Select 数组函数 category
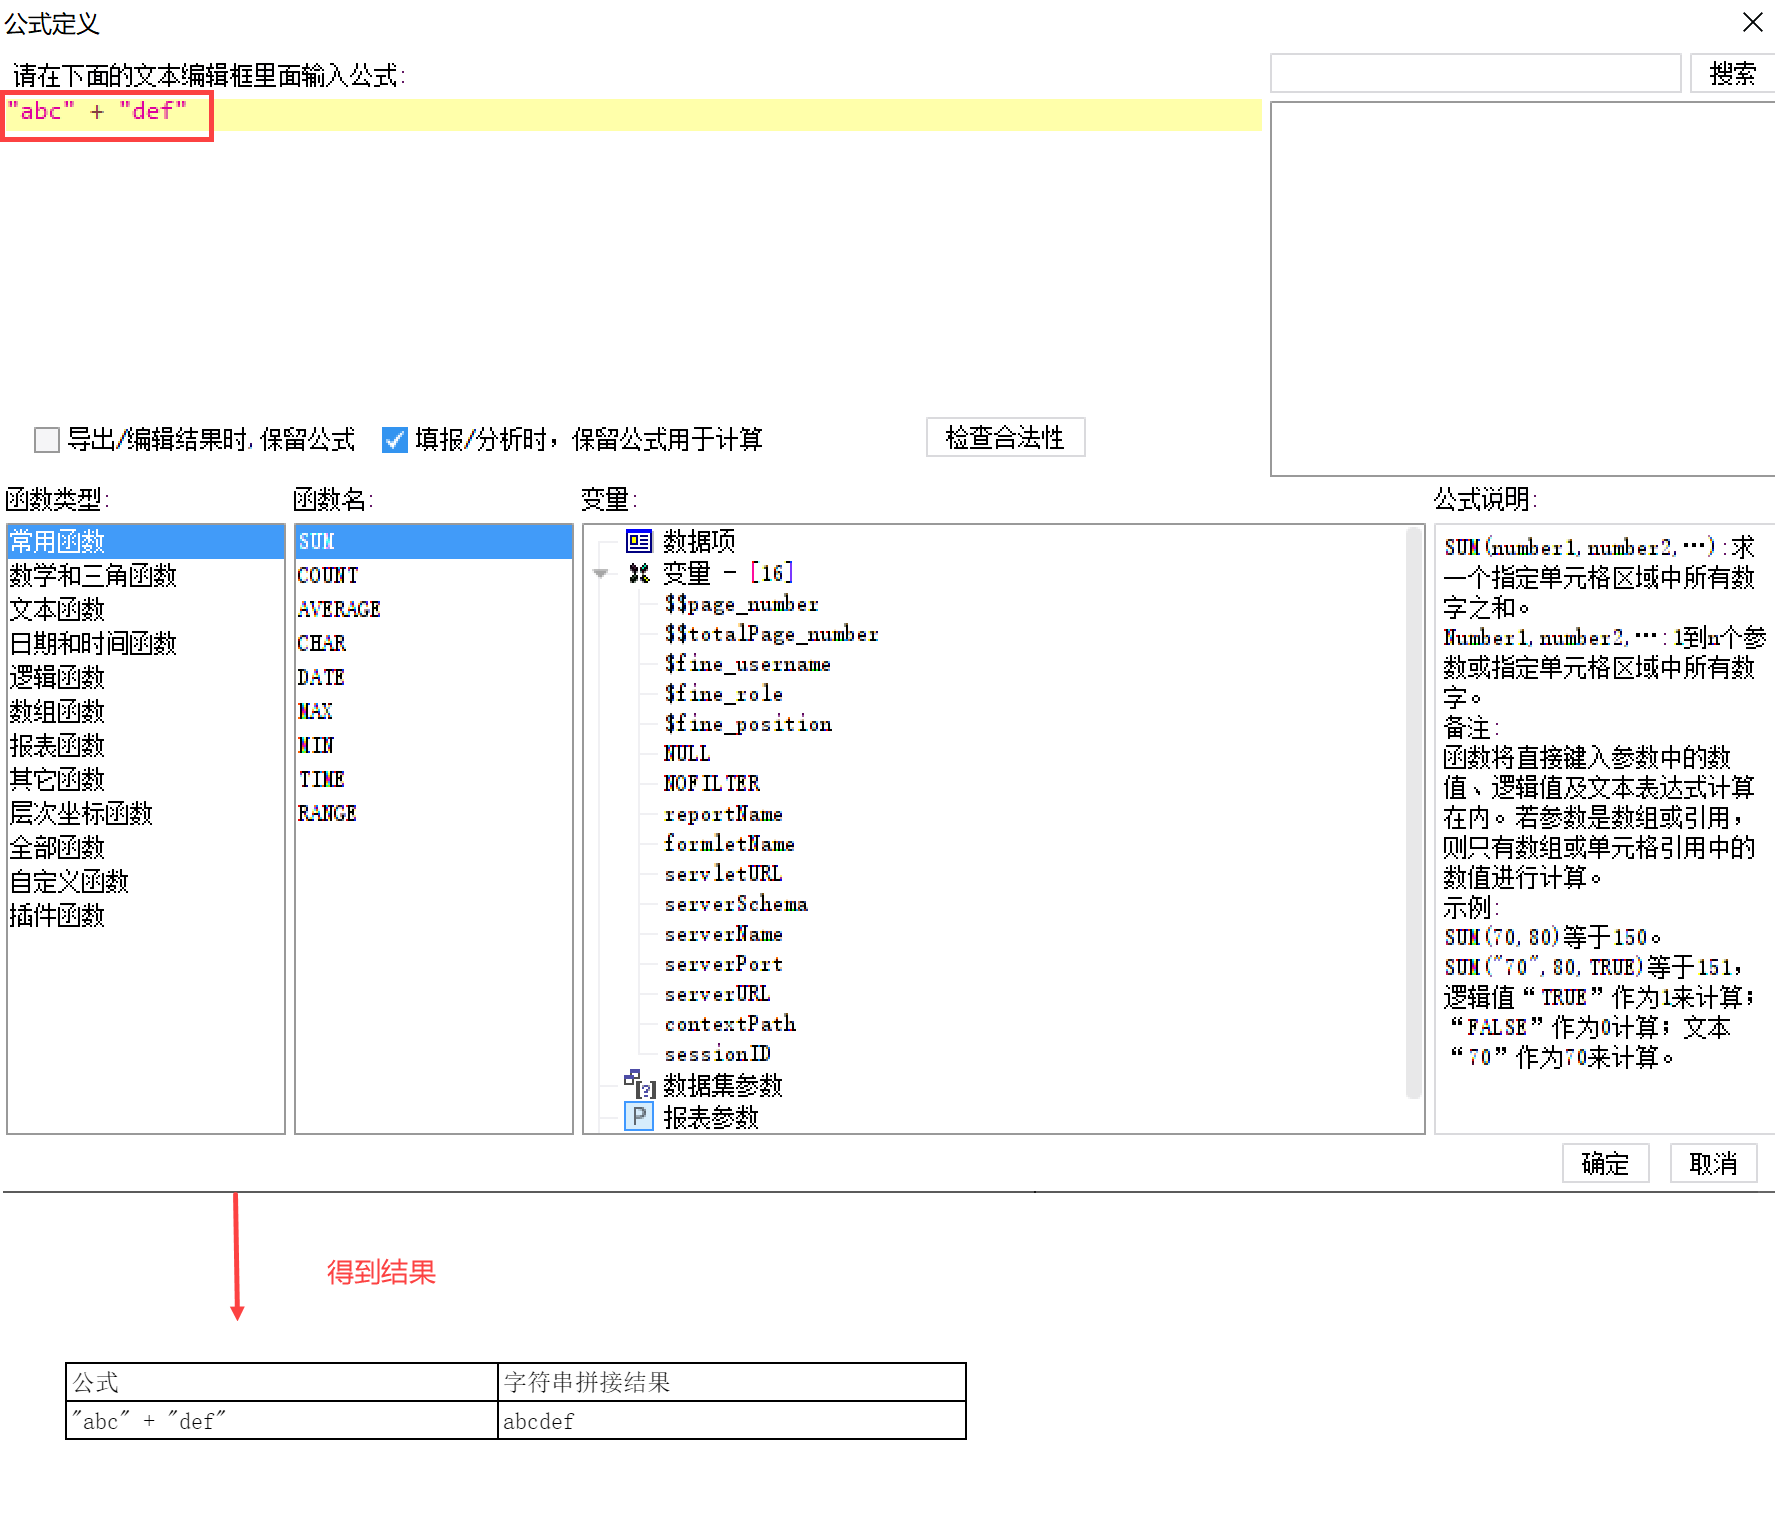 146,712
